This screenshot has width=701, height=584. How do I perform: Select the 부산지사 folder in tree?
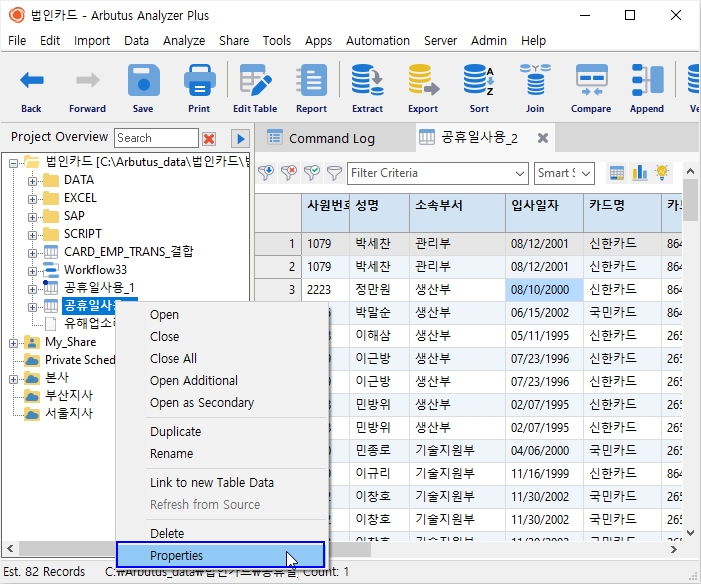pyautogui.click(x=69, y=396)
